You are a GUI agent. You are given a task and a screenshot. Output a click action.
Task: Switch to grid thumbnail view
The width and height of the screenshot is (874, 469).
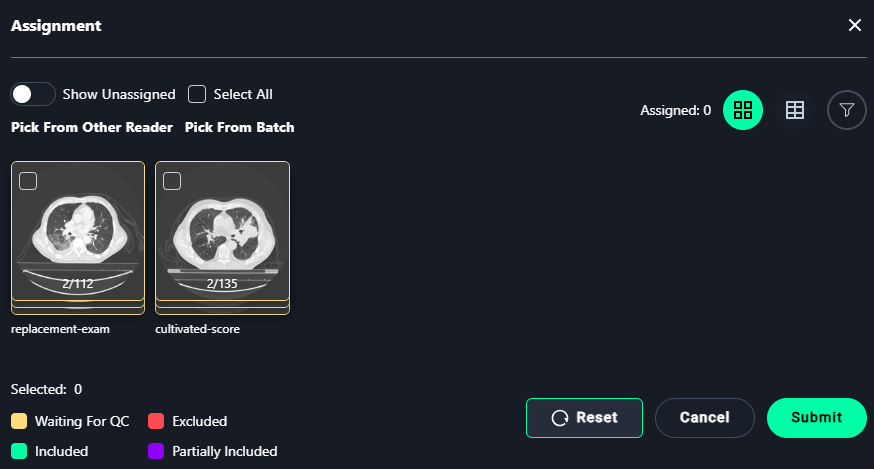click(742, 110)
